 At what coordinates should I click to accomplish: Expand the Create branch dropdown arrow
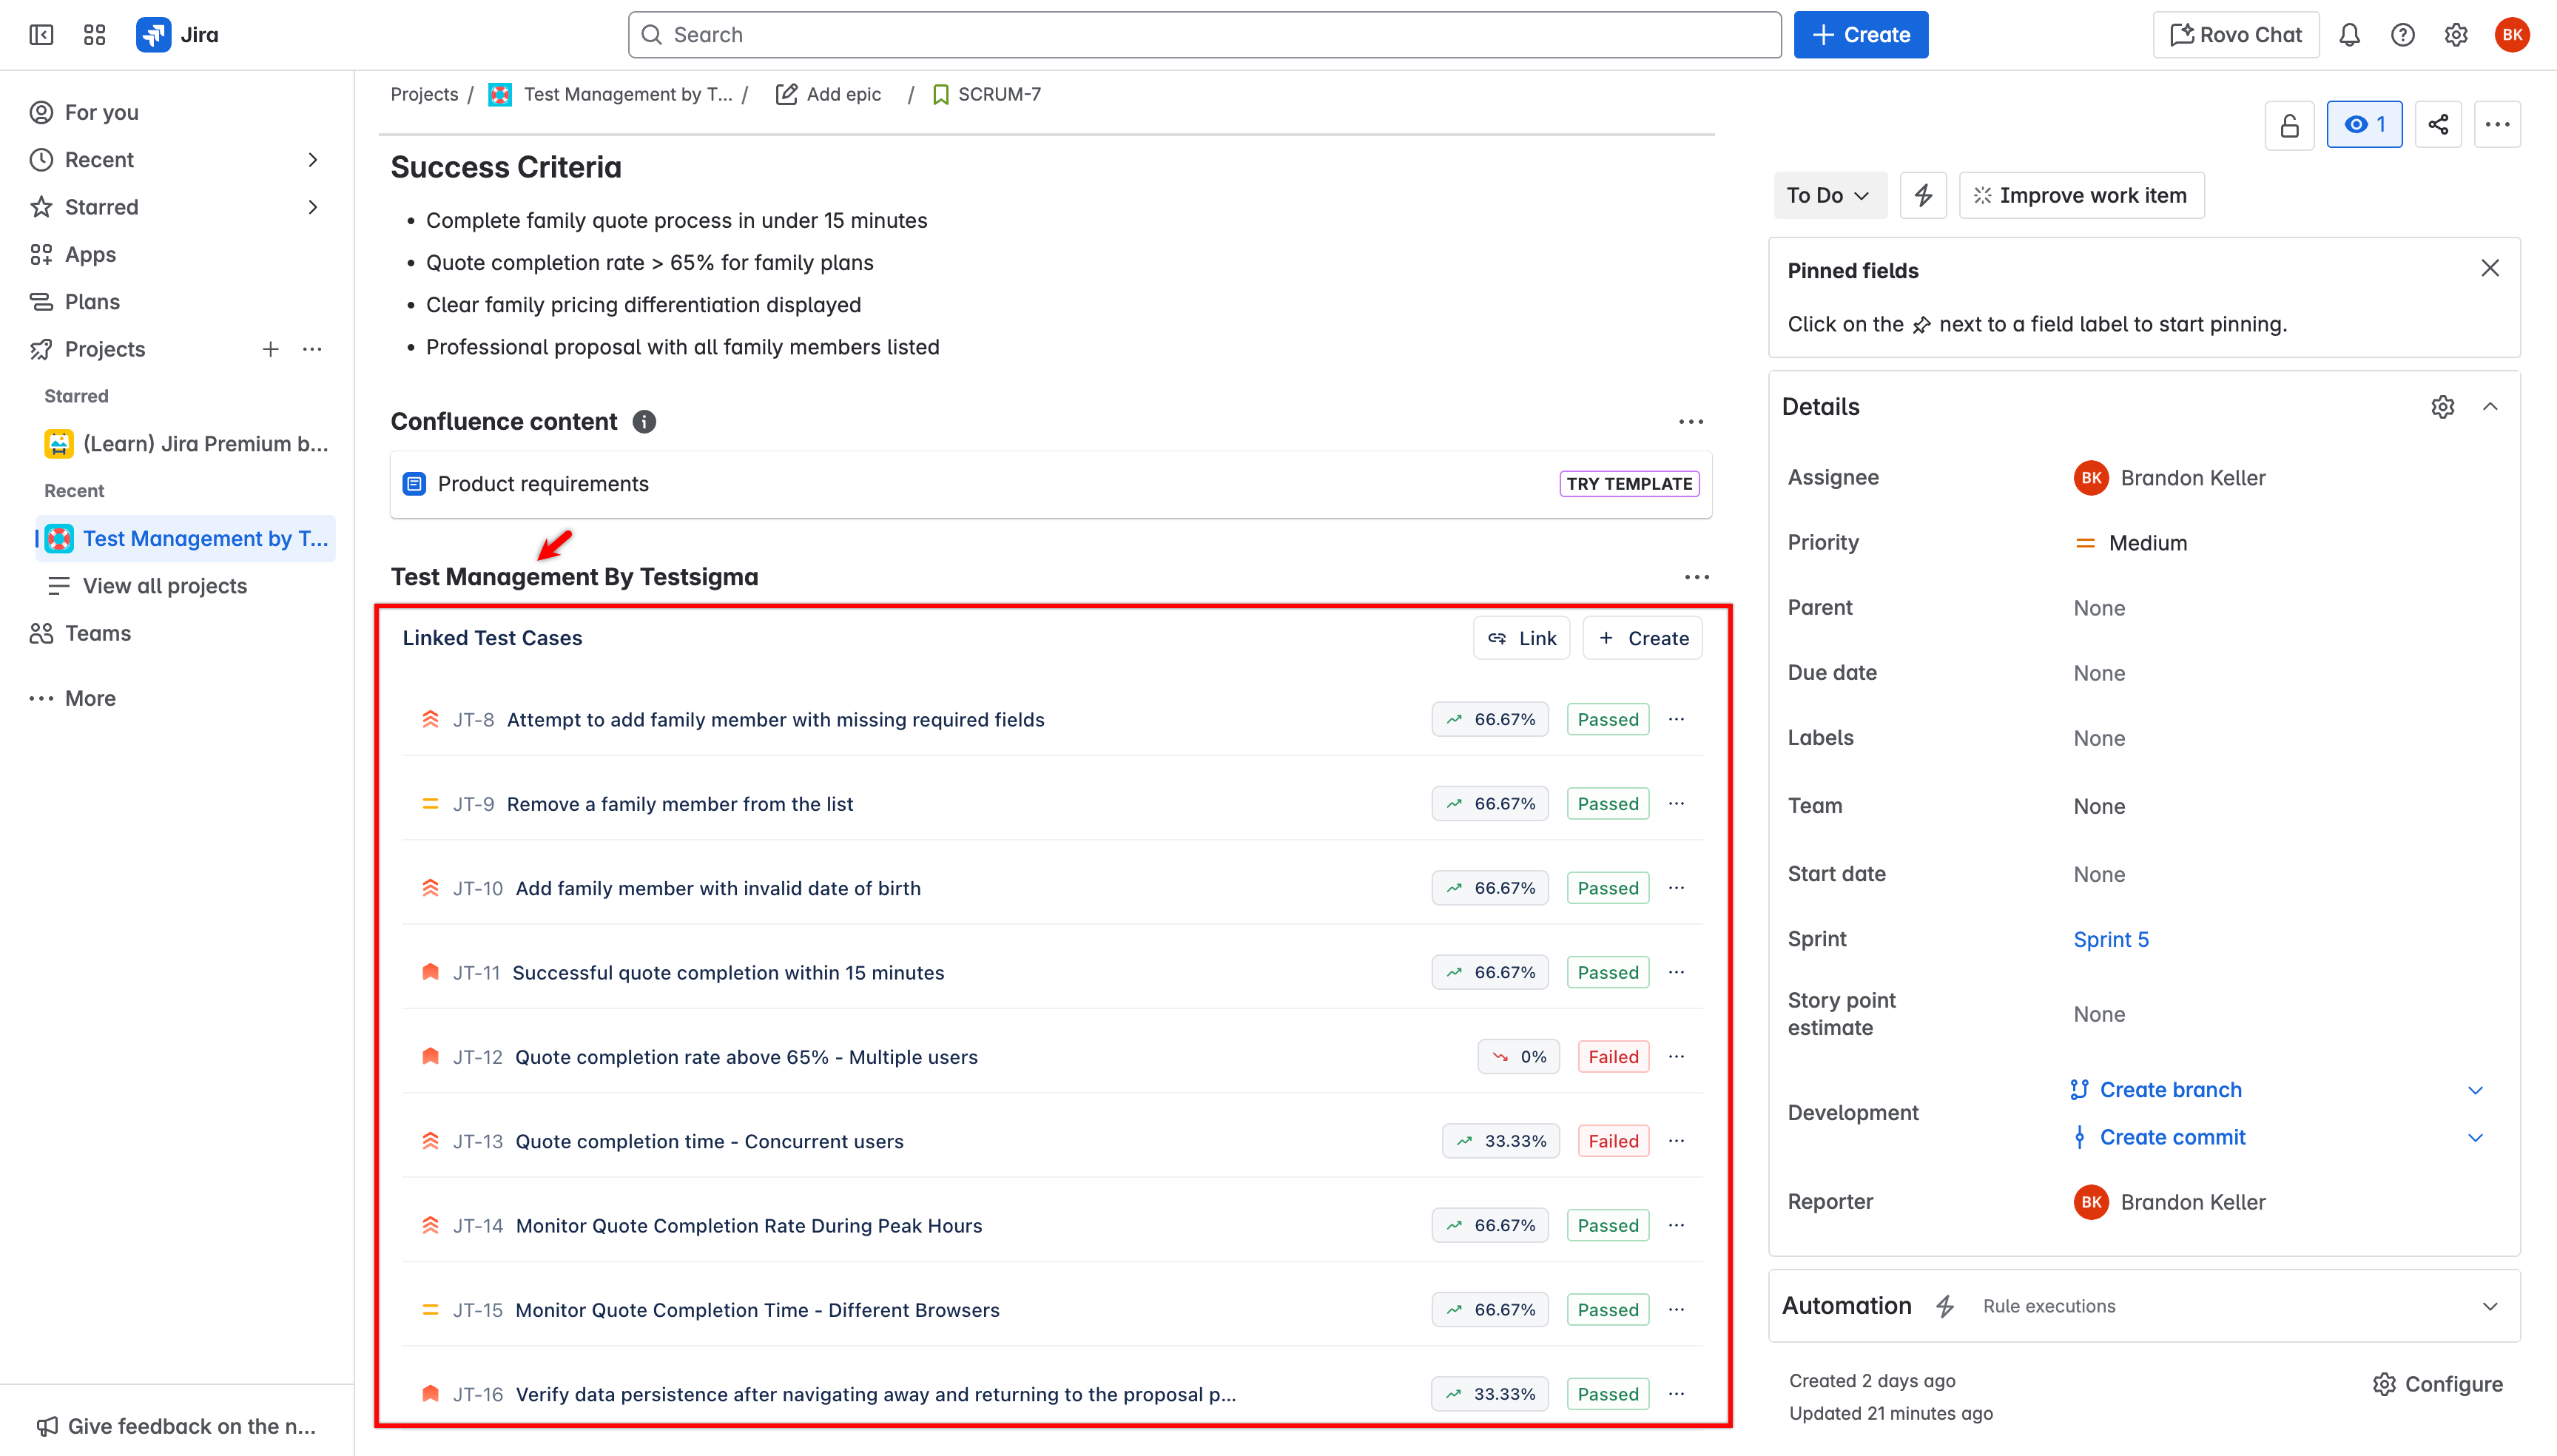coord(2475,1090)
